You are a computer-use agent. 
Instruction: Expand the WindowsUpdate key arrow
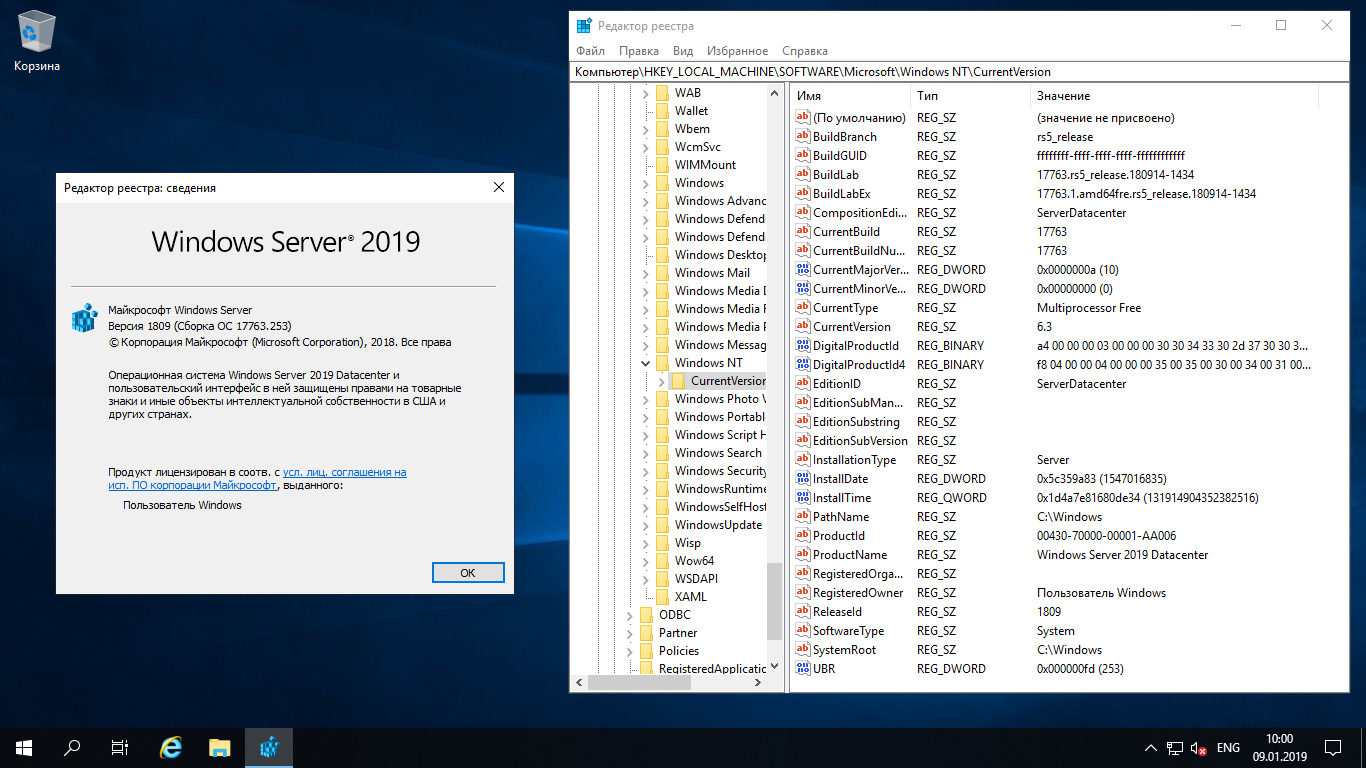pos(645,525)
